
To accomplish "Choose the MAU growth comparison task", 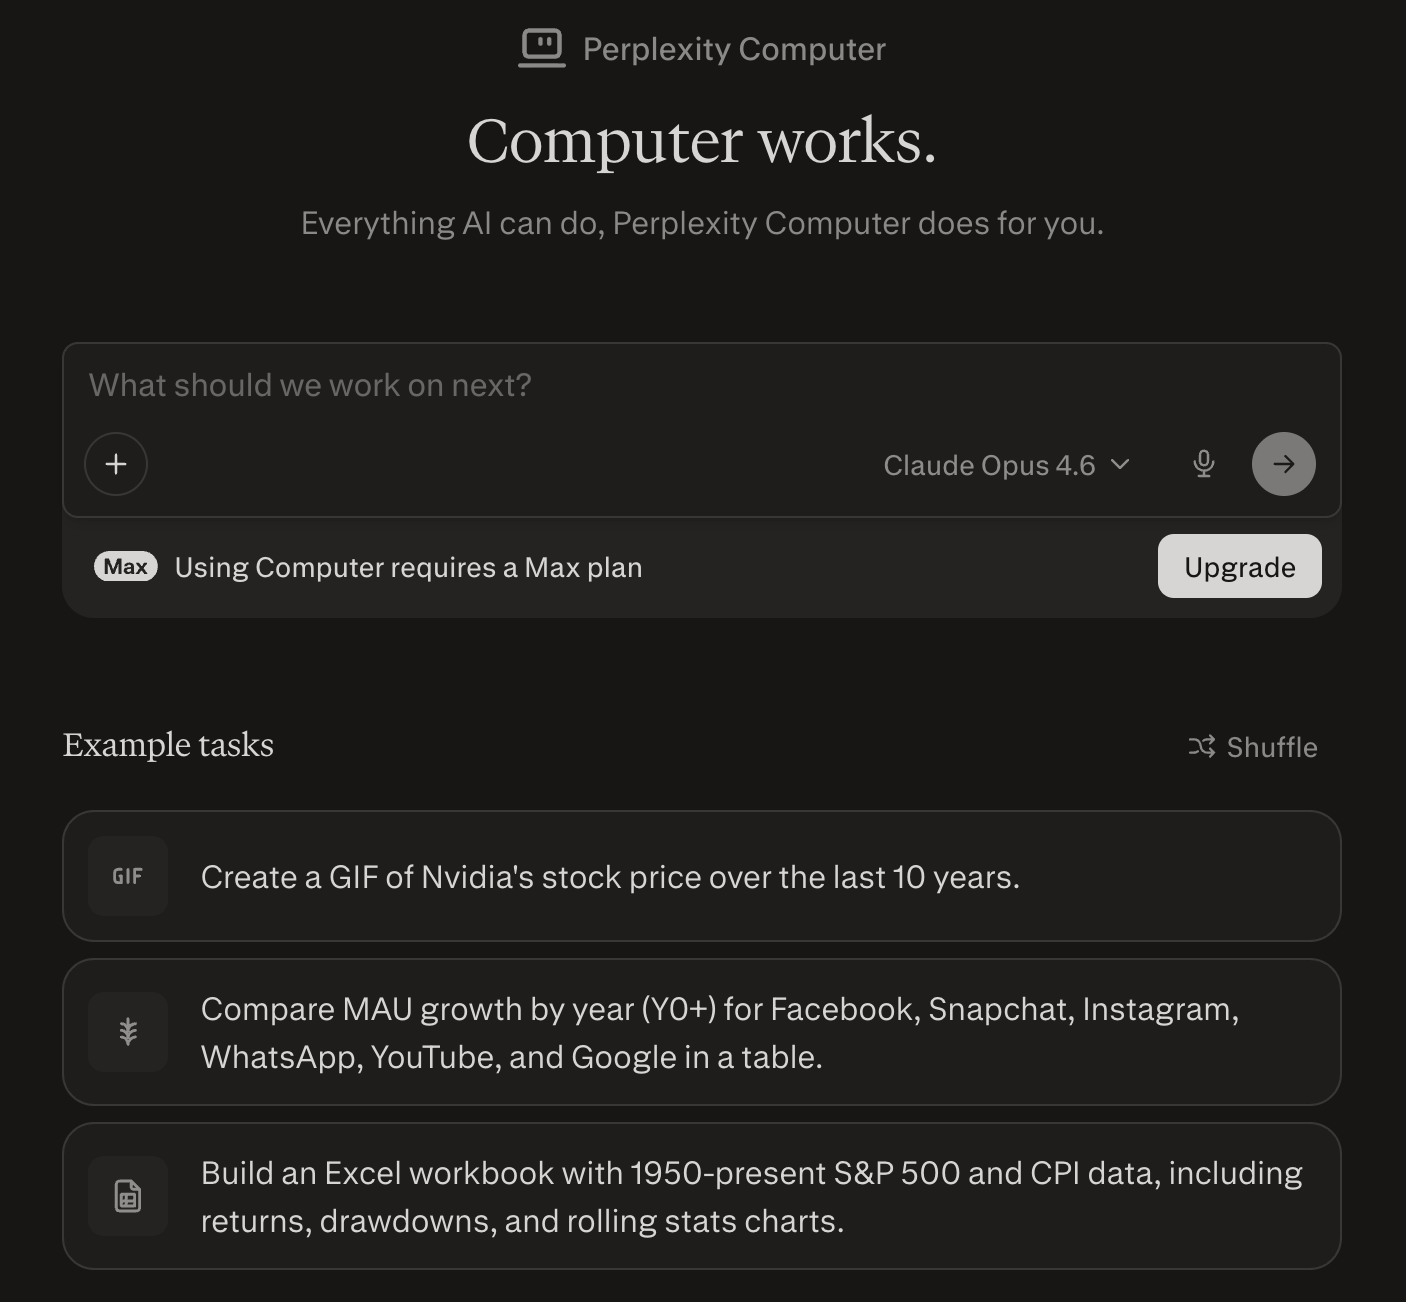I will pyautogui.click(x=720, y=1033).
